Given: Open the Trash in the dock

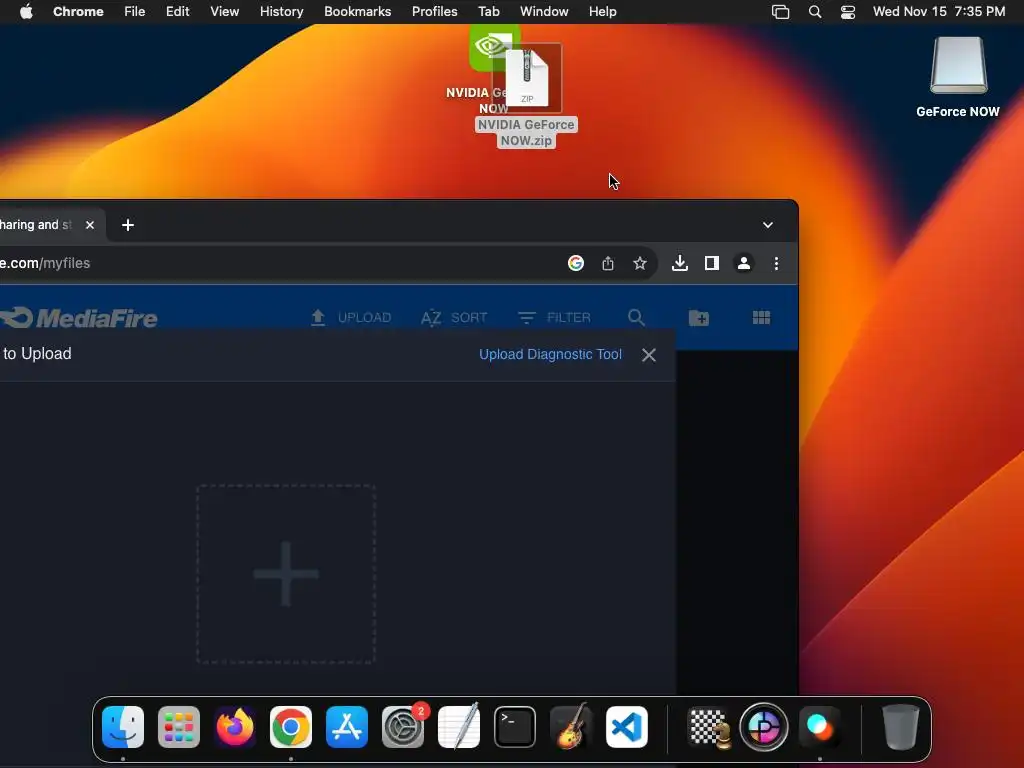Looking at the screenshot, I should [x=901, y=726].
